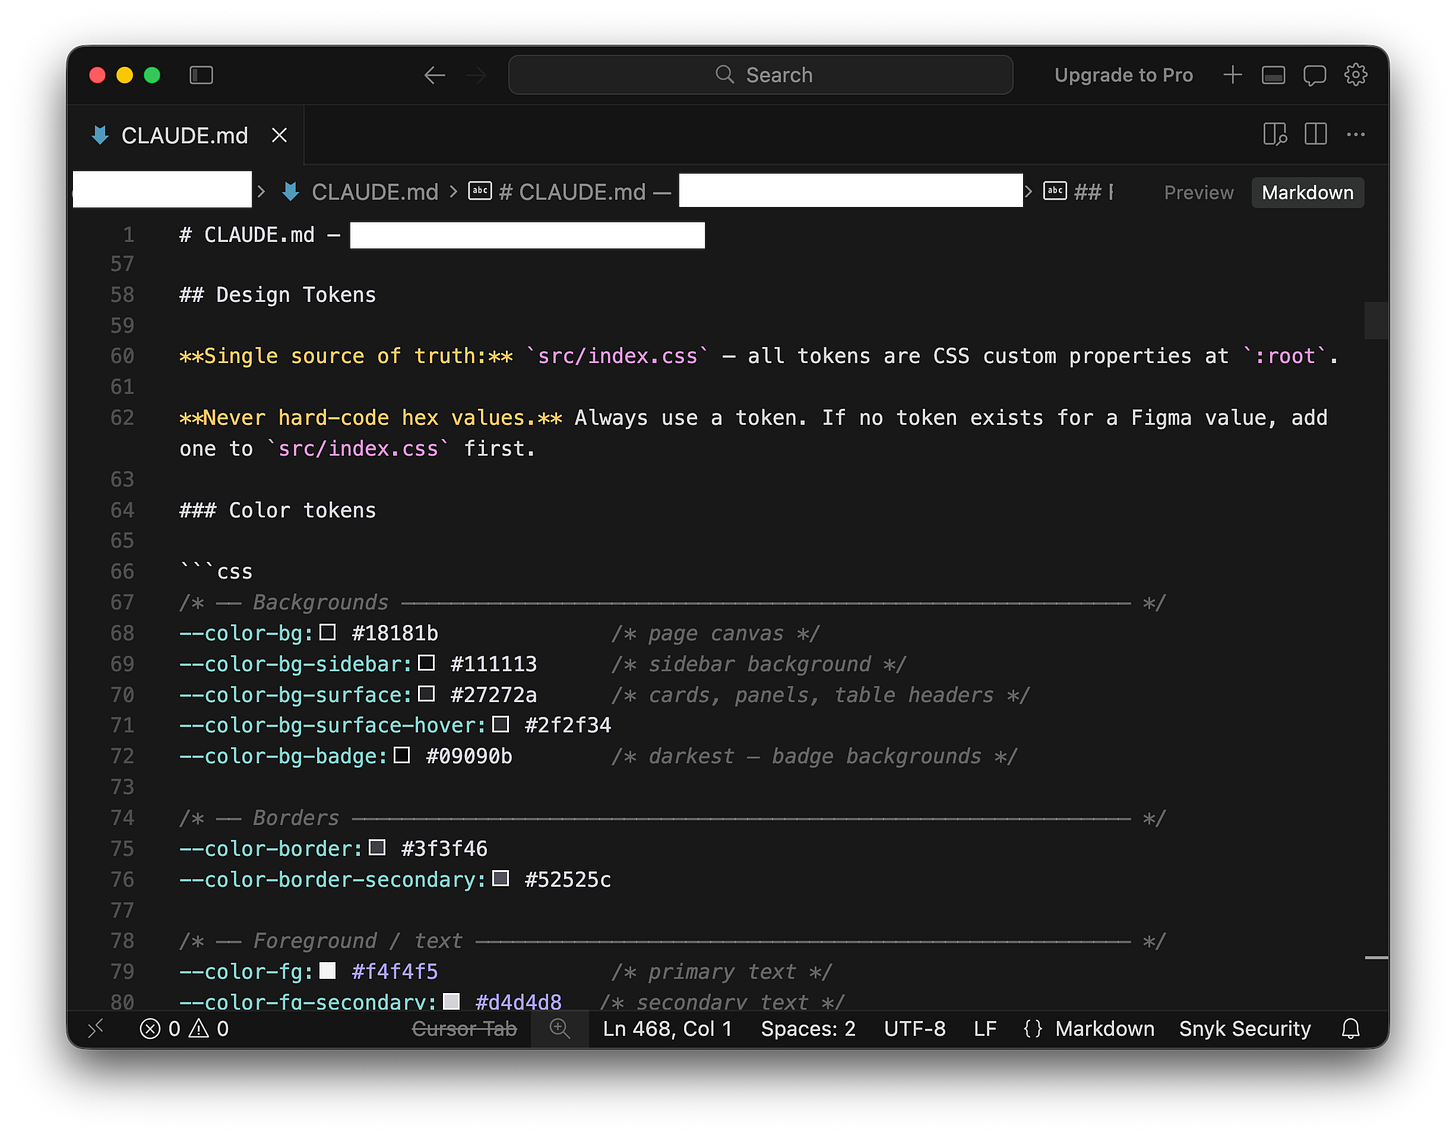This screenshot has width=1456, height=1137.
Task: Click the vertical scrollbar slider
Action: pyautogui.click(x=1376, y=321)
